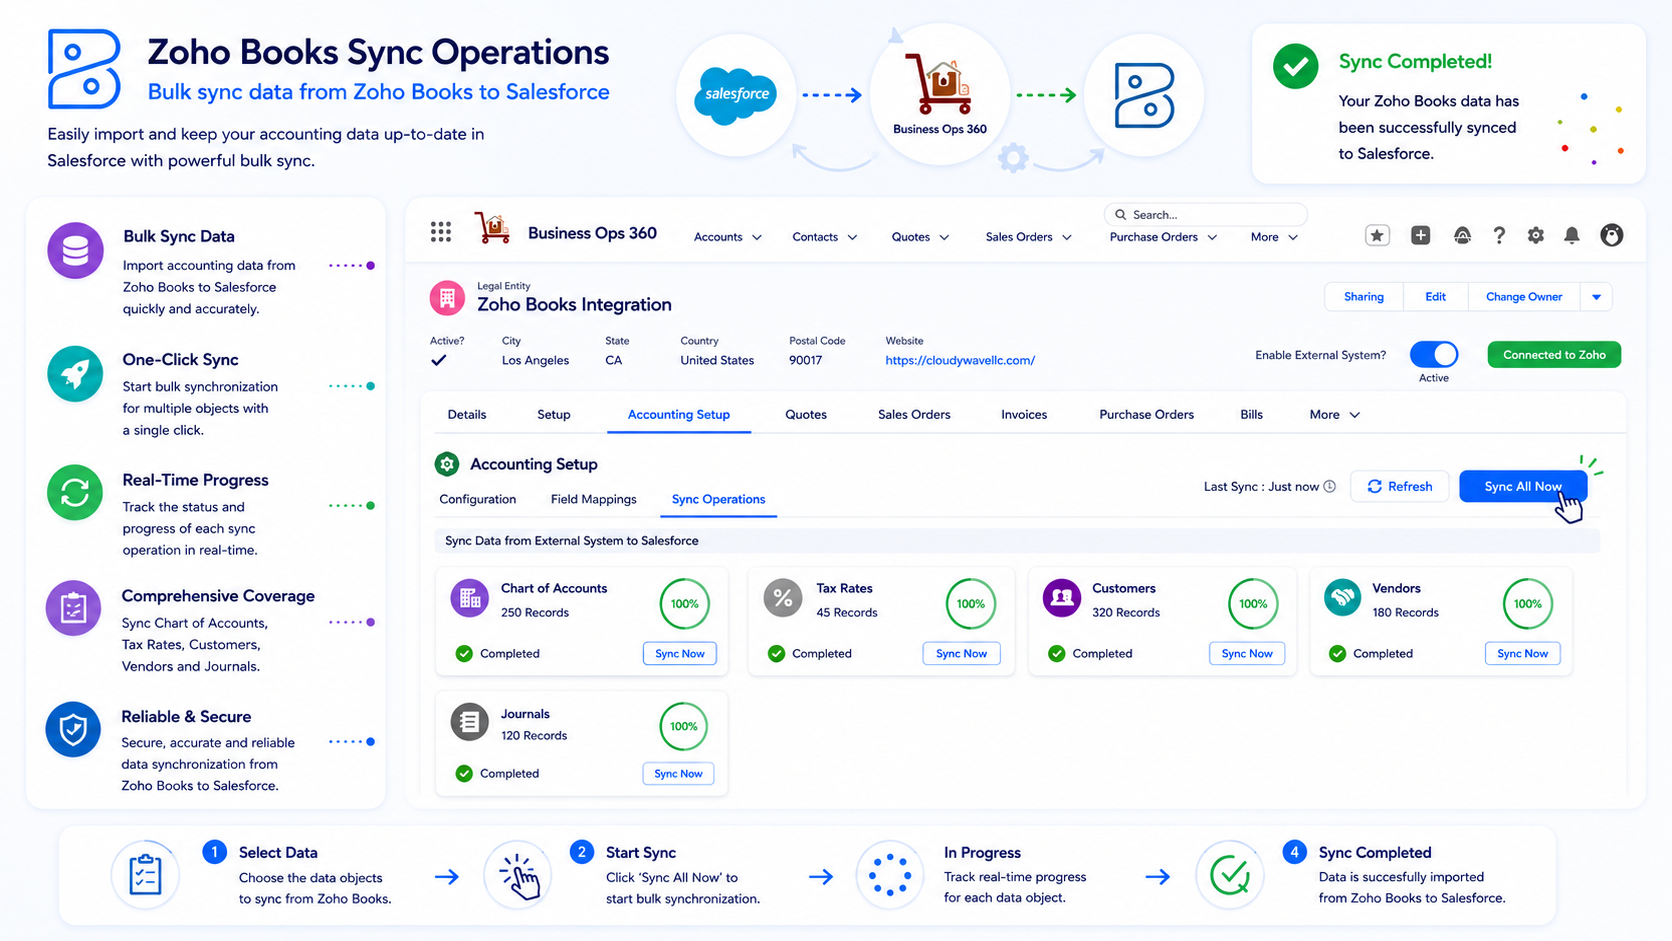The width and height of the screenshot is (1672, 941).
Task: Open the setup assistant bell-dome icon
Action: point(1462,235)
